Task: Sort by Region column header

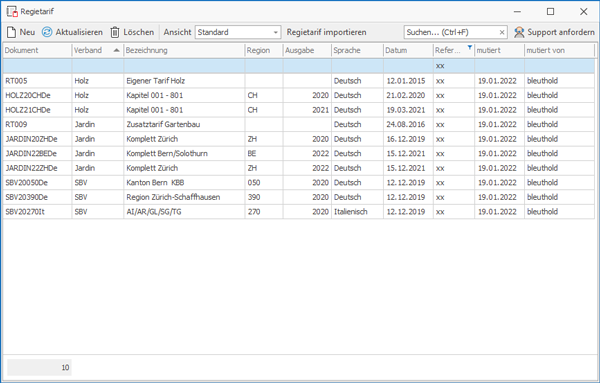Action: (264, 50)
